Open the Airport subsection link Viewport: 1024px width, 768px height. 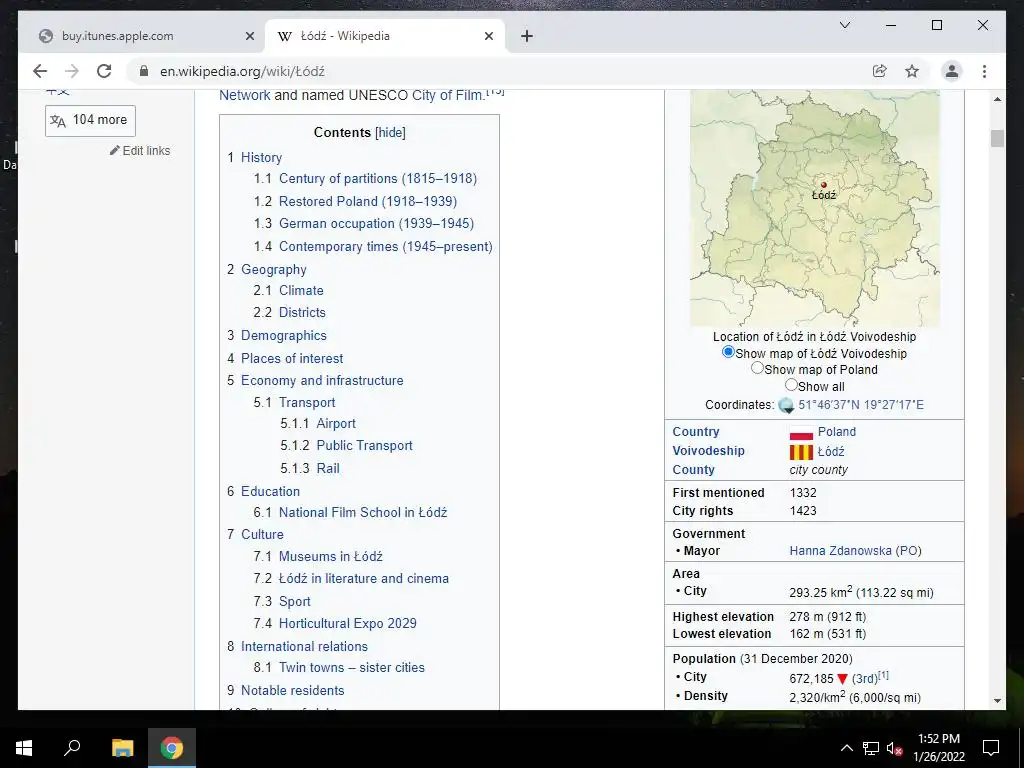tap(336, 424)
